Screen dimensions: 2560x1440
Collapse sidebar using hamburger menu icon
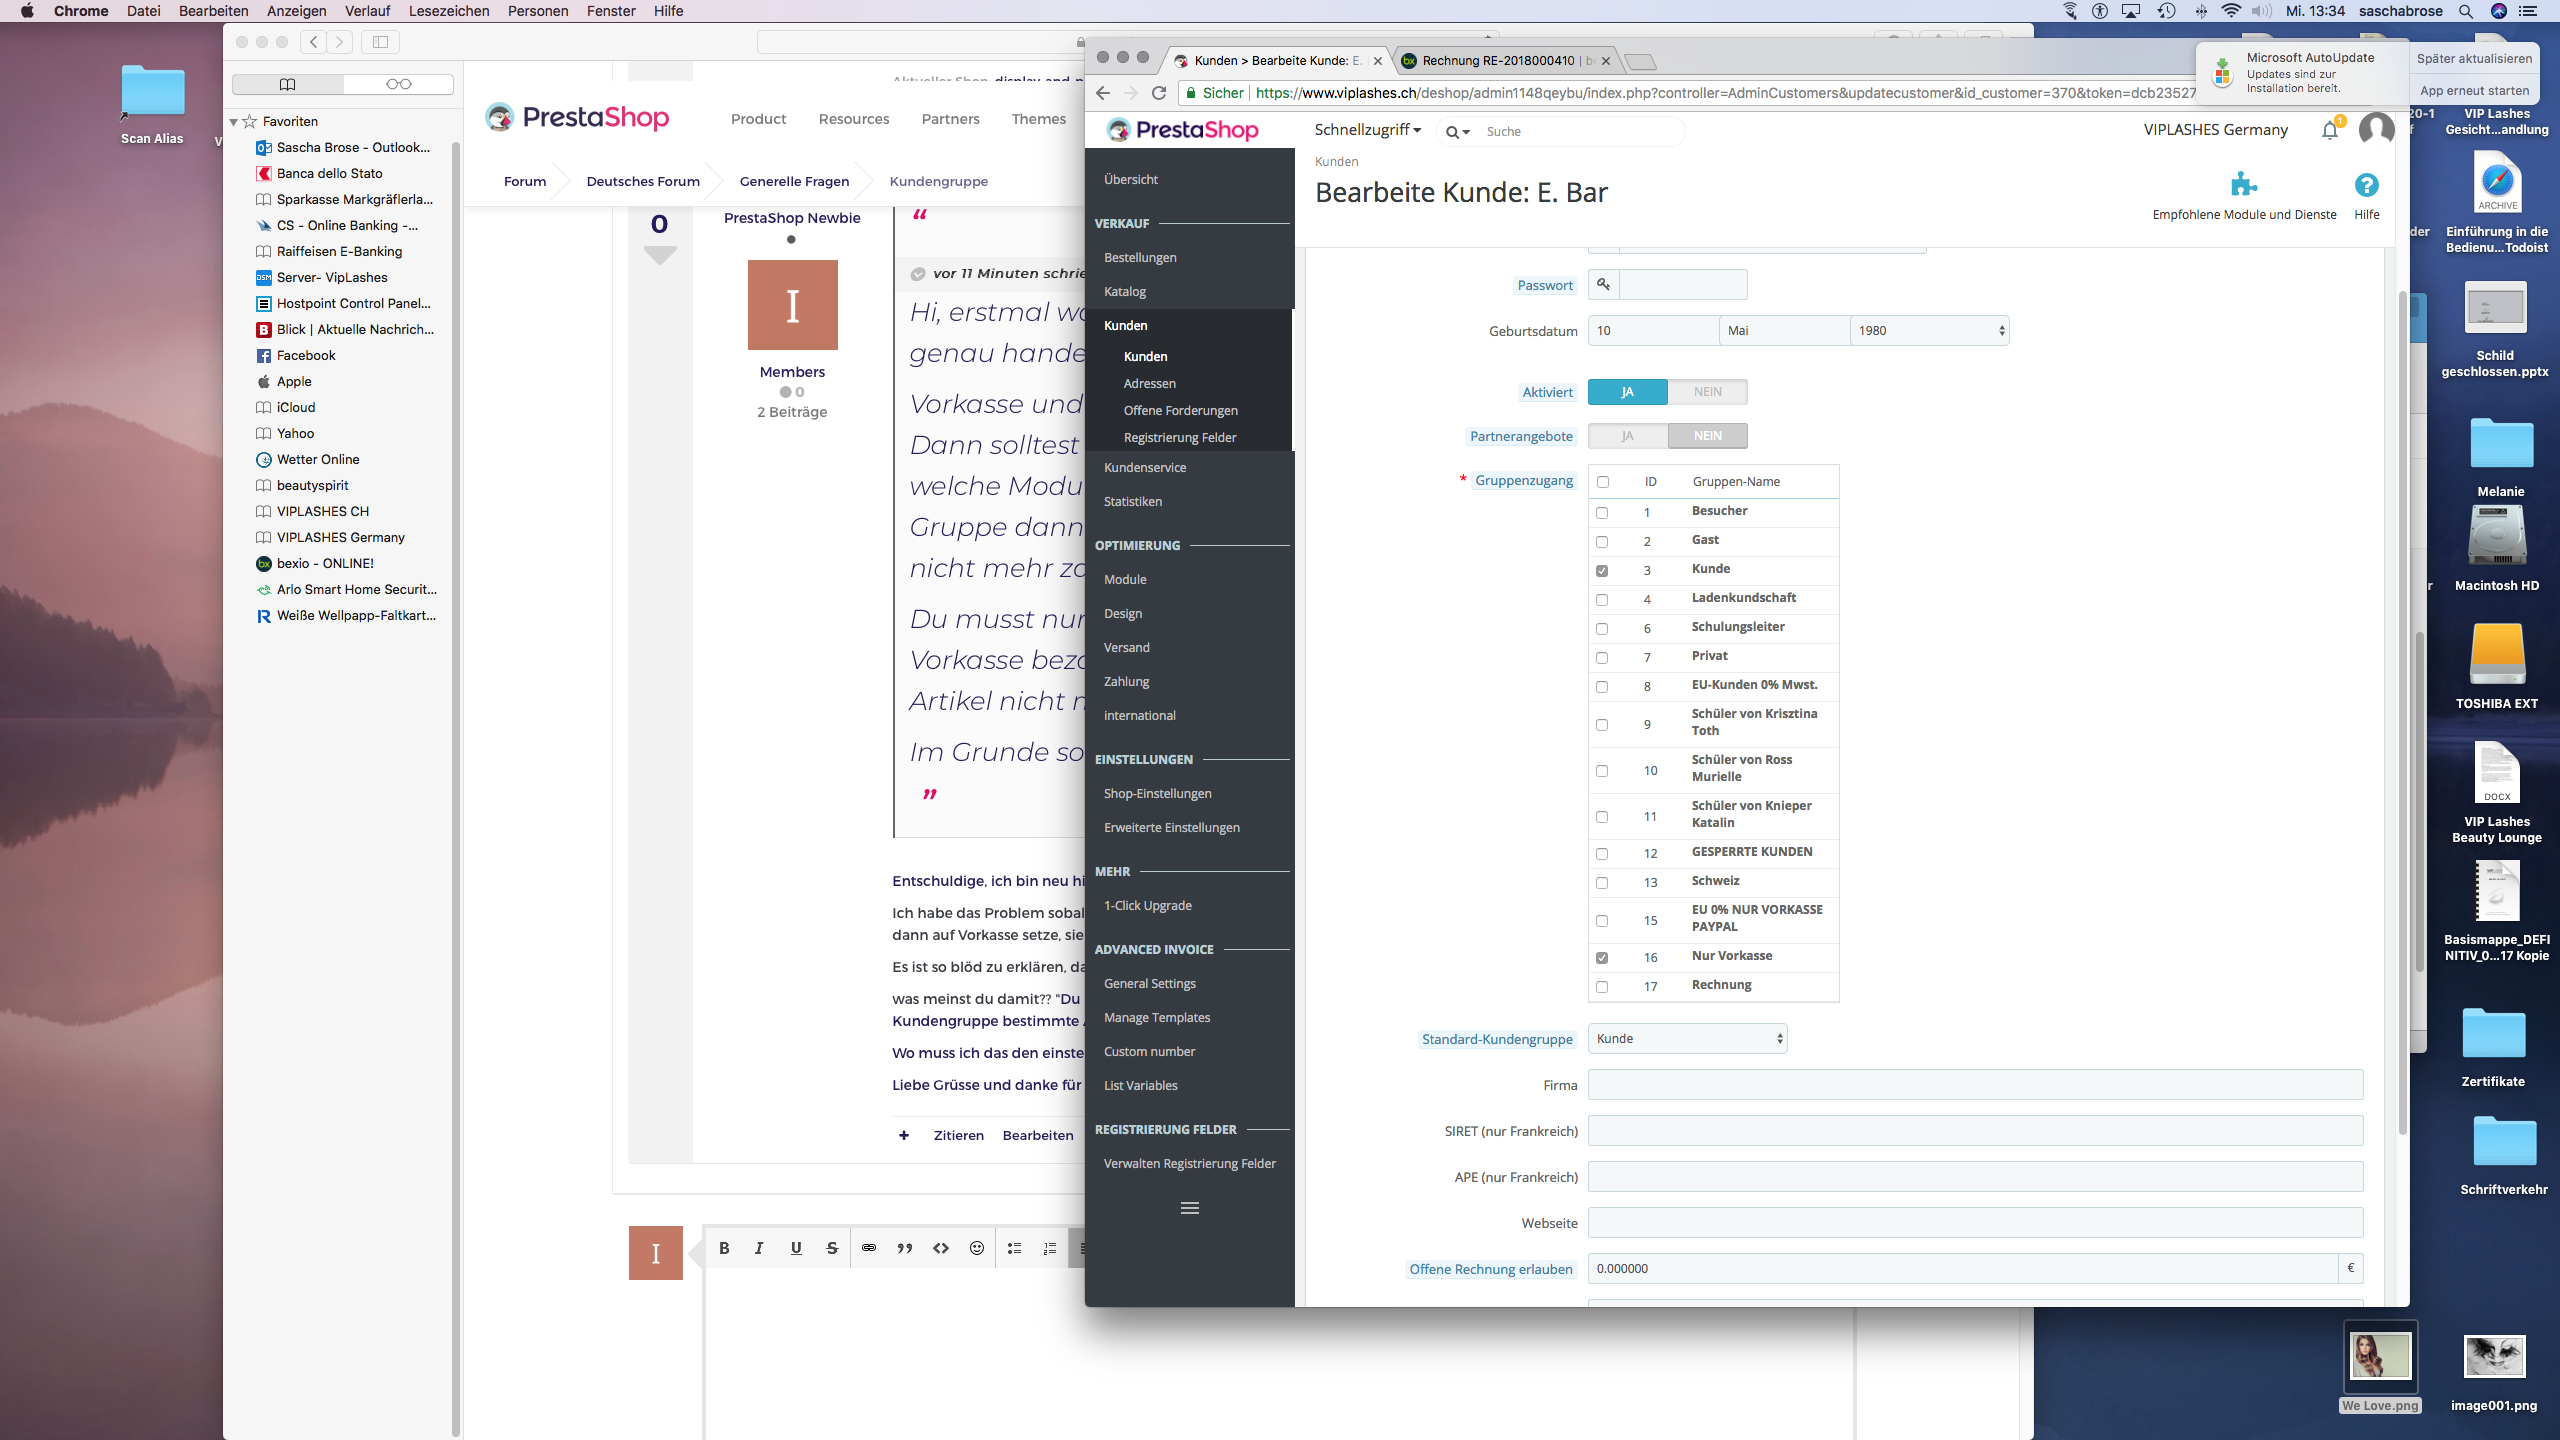coord(1189,1208)
